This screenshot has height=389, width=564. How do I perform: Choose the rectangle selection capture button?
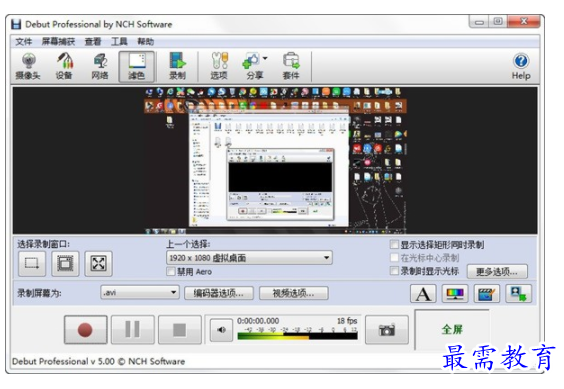pyautogui.click(x=32, y=263)
